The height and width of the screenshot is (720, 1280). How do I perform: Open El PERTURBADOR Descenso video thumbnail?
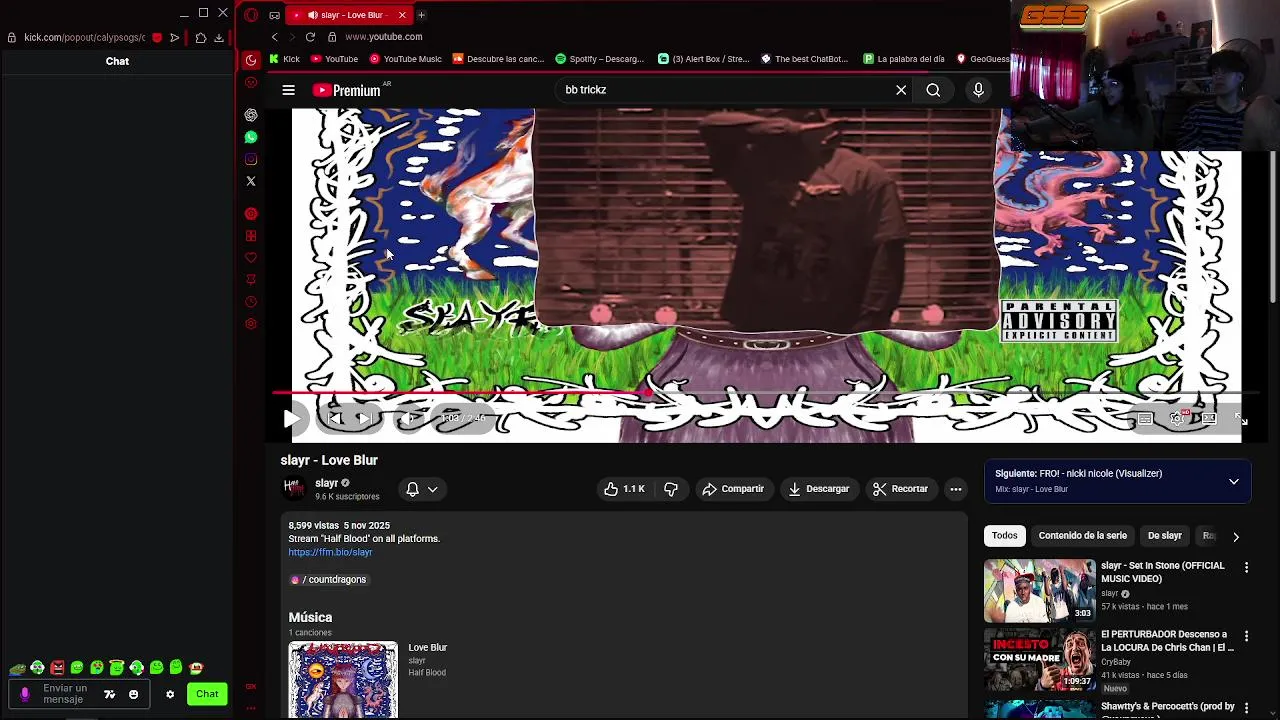[1039, 659]
